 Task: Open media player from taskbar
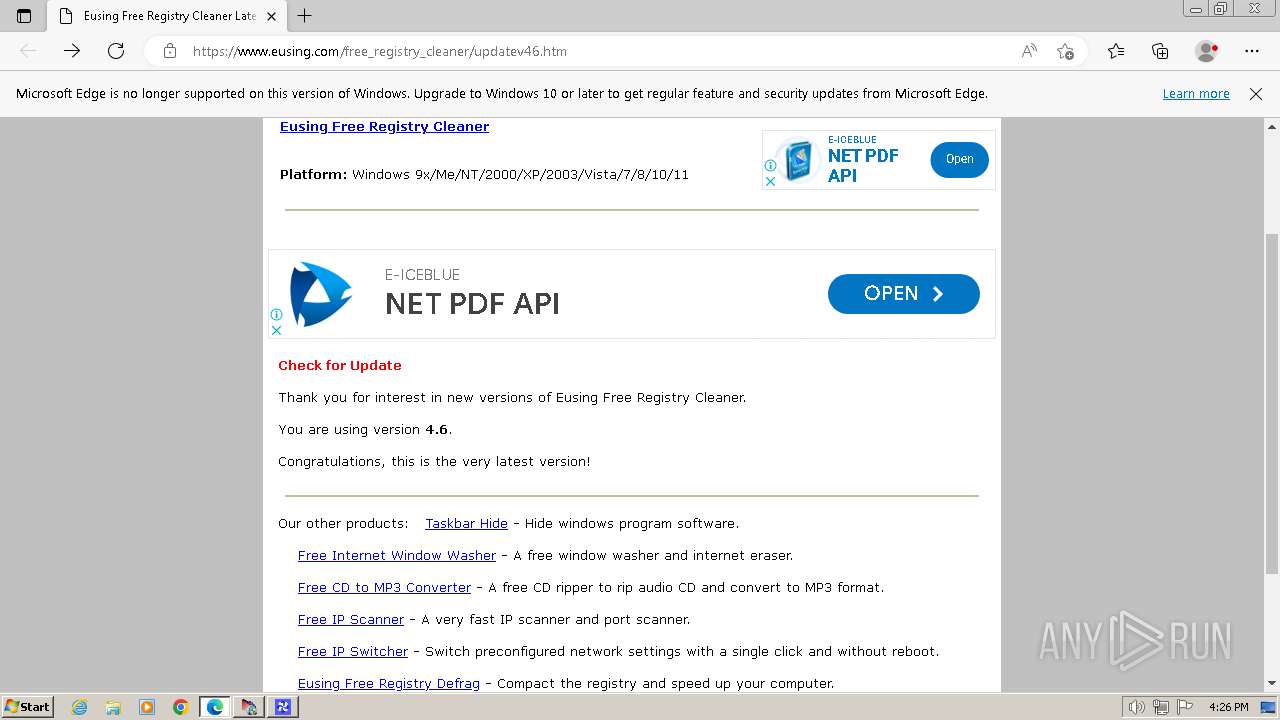pos(147,707)
